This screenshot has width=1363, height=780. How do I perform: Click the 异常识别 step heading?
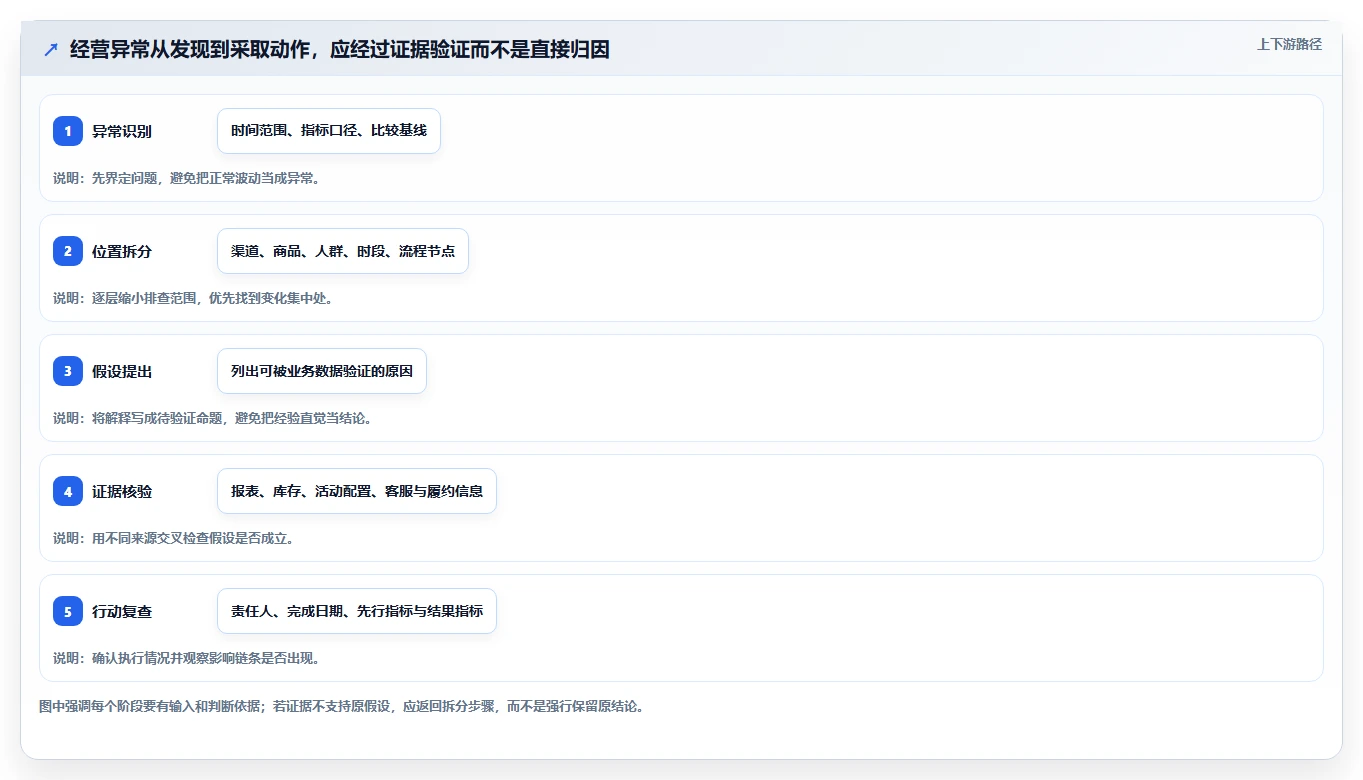click(x=122, y=131)
